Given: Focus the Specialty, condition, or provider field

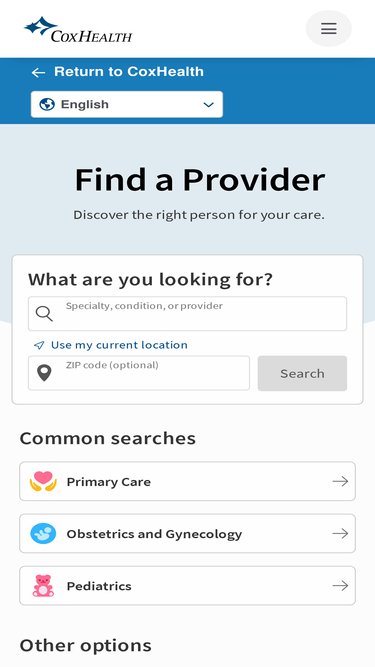Looking at the screenshot, I should coord(188,314).
